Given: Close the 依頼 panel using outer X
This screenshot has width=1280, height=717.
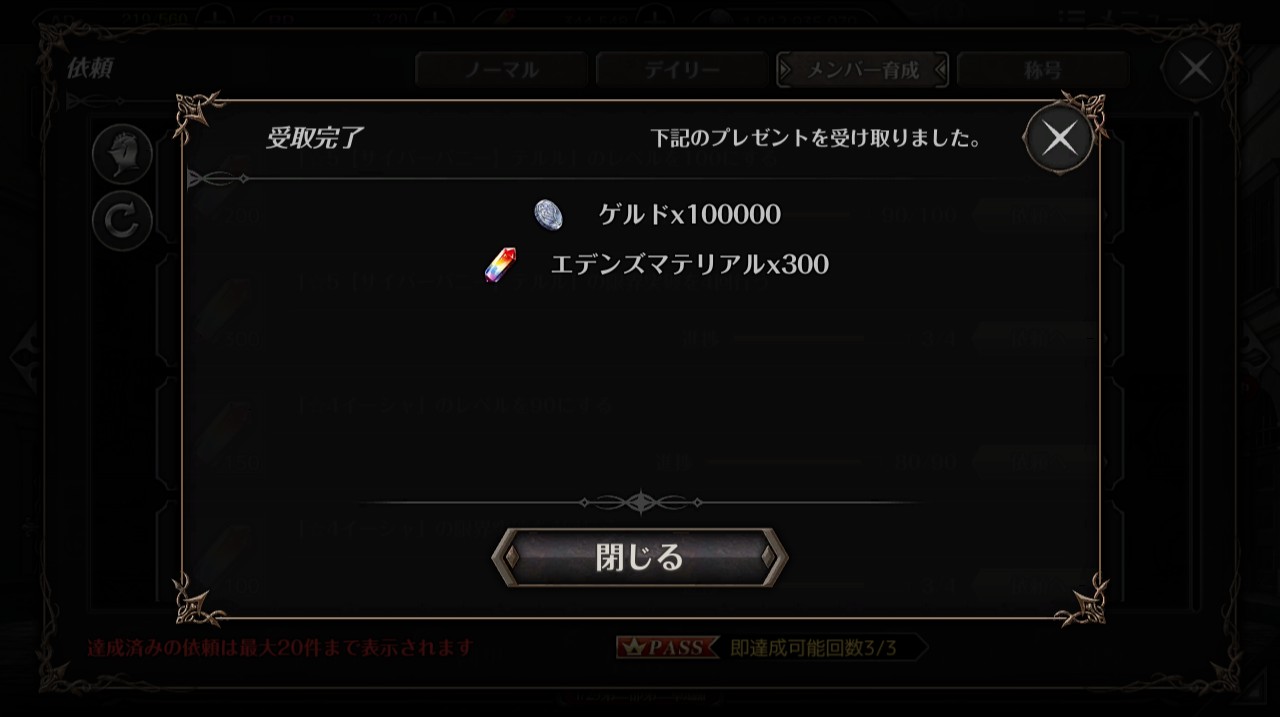Looking at the screenshot, I should pyautogui.click(x=1195, y=69).
